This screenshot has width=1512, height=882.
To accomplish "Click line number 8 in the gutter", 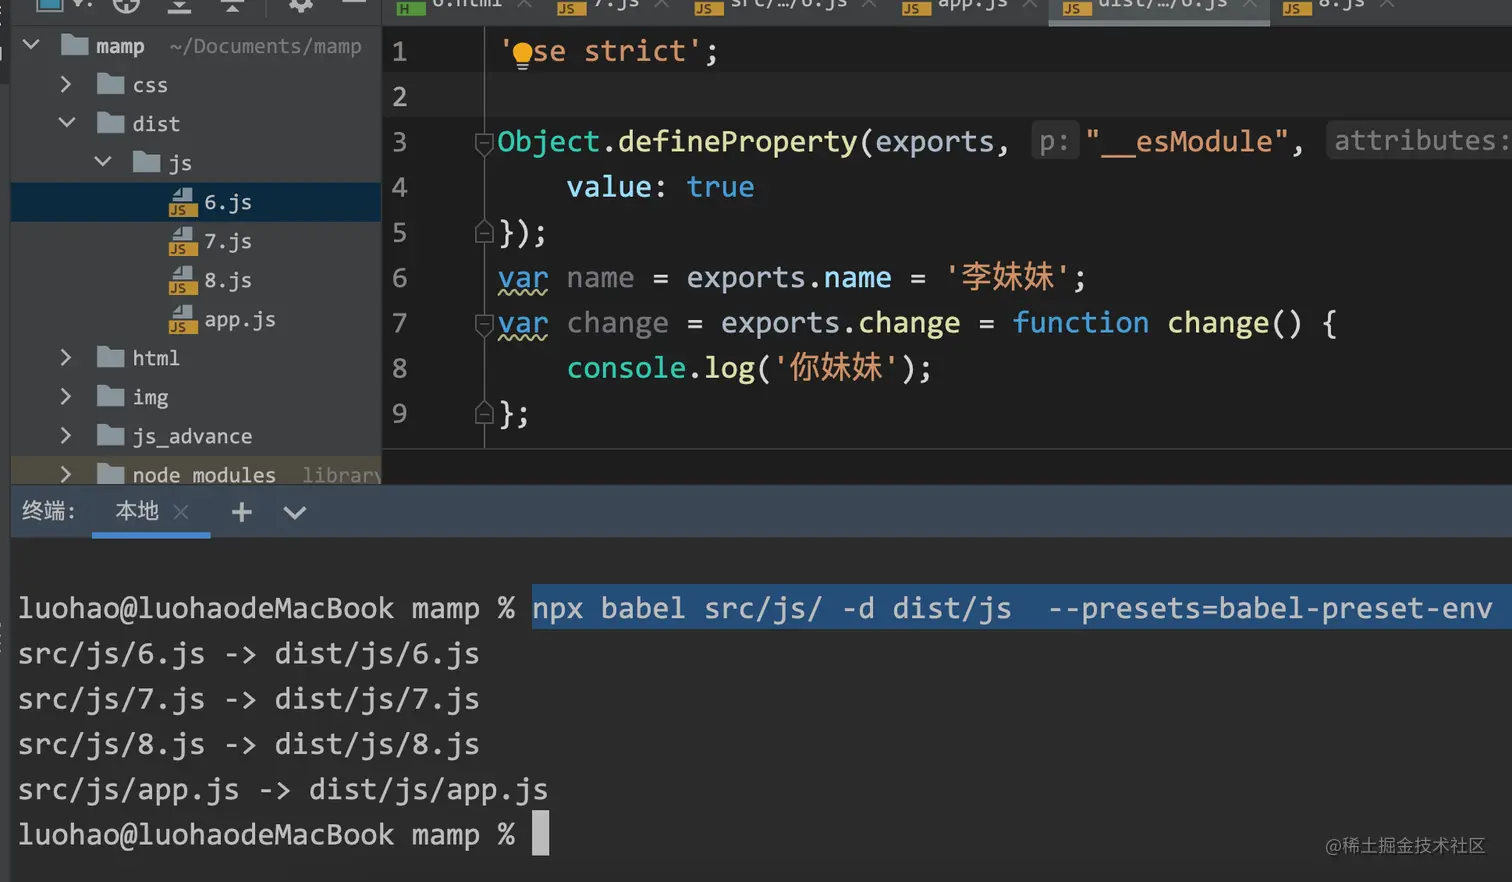I will pos(399,368).
